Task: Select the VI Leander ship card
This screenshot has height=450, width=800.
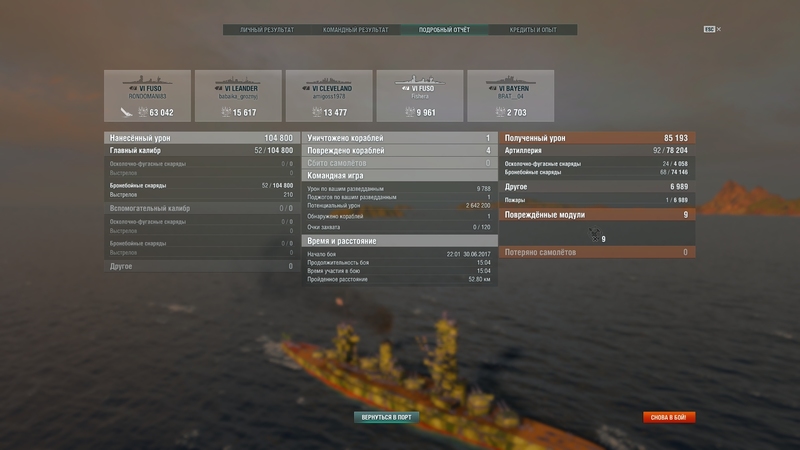Action: 238,96
